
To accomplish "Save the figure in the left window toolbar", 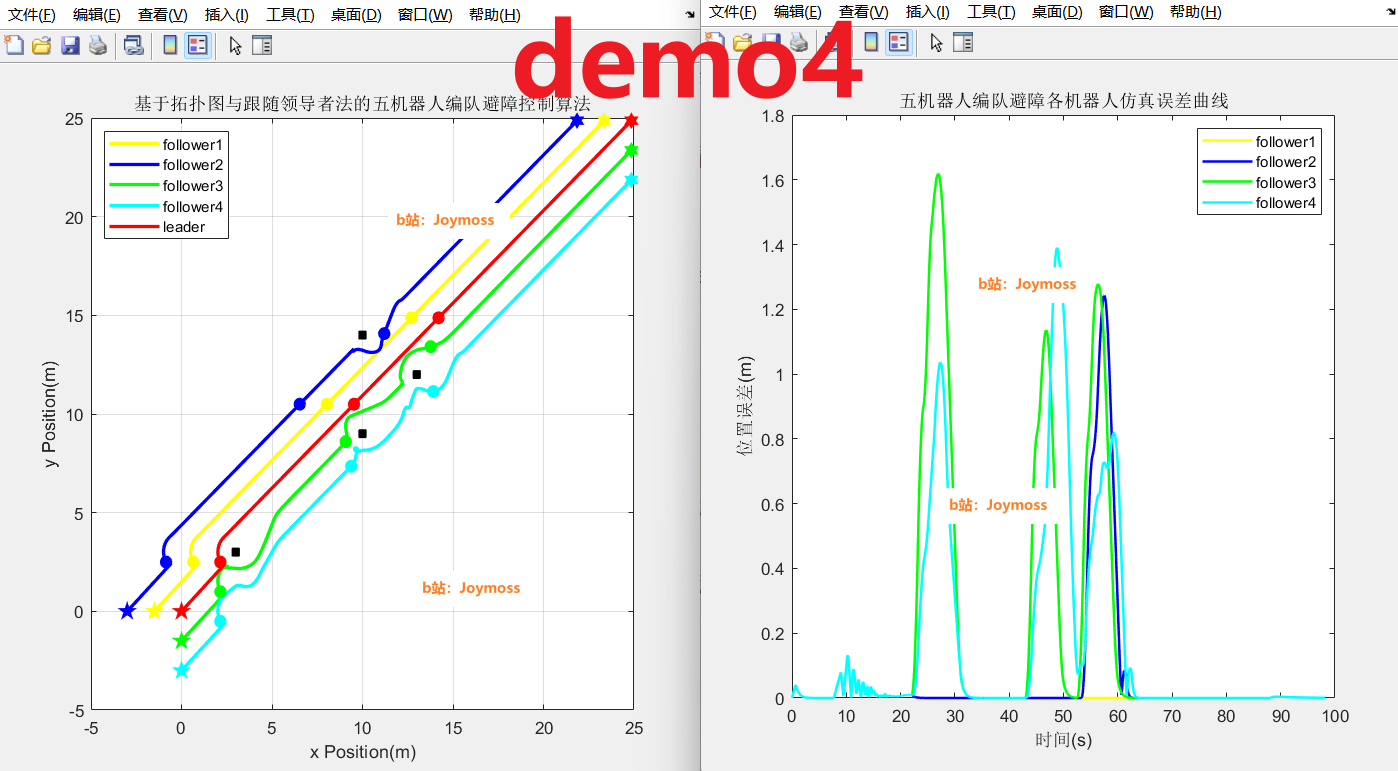I will pyautogui.click(x=70, y=45).
